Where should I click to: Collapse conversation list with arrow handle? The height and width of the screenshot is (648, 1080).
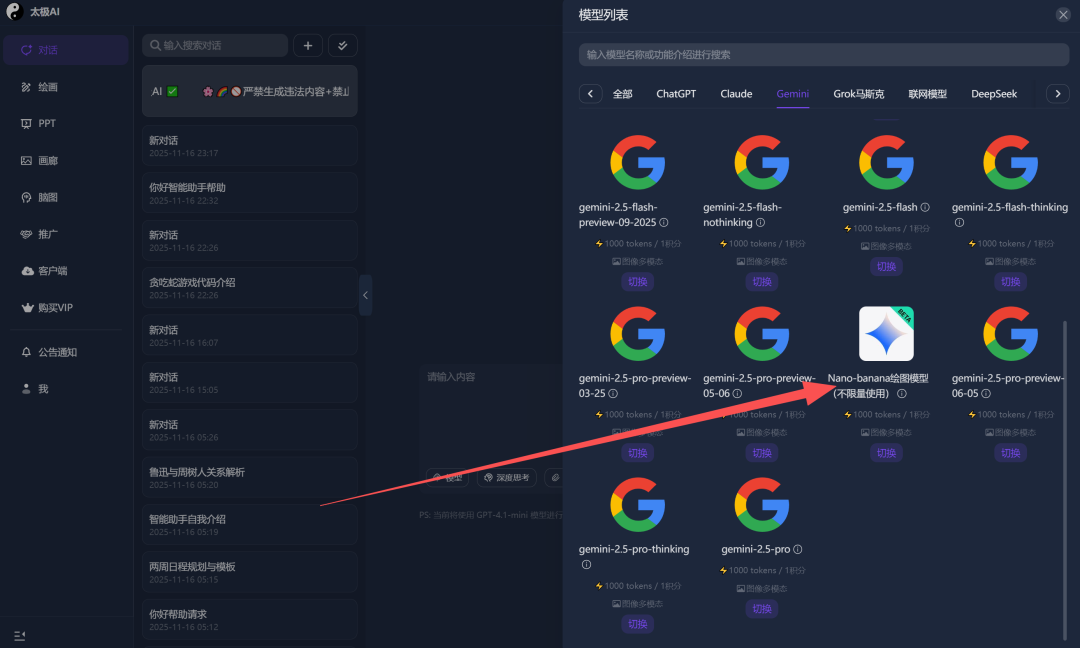[x=365, y=295]
